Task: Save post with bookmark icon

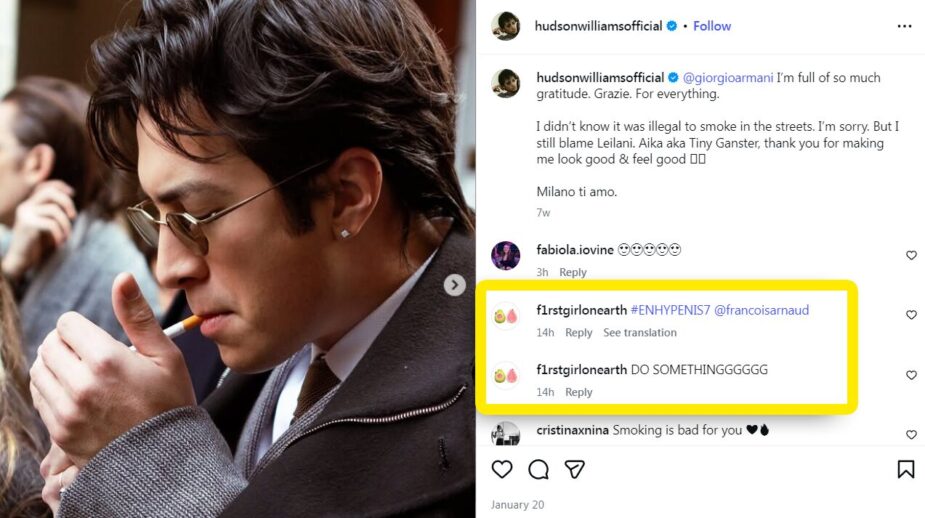Action: click(x=905, y=469)
